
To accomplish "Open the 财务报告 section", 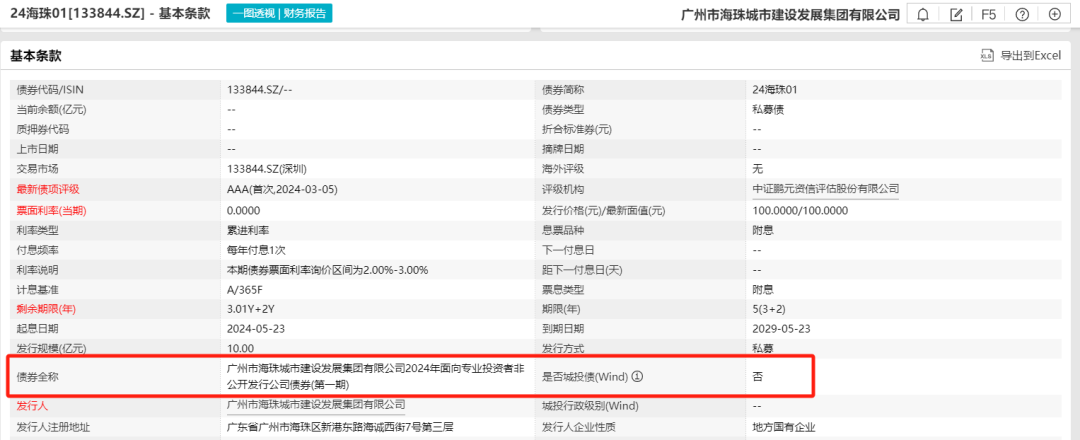I will tap(304, 13).
